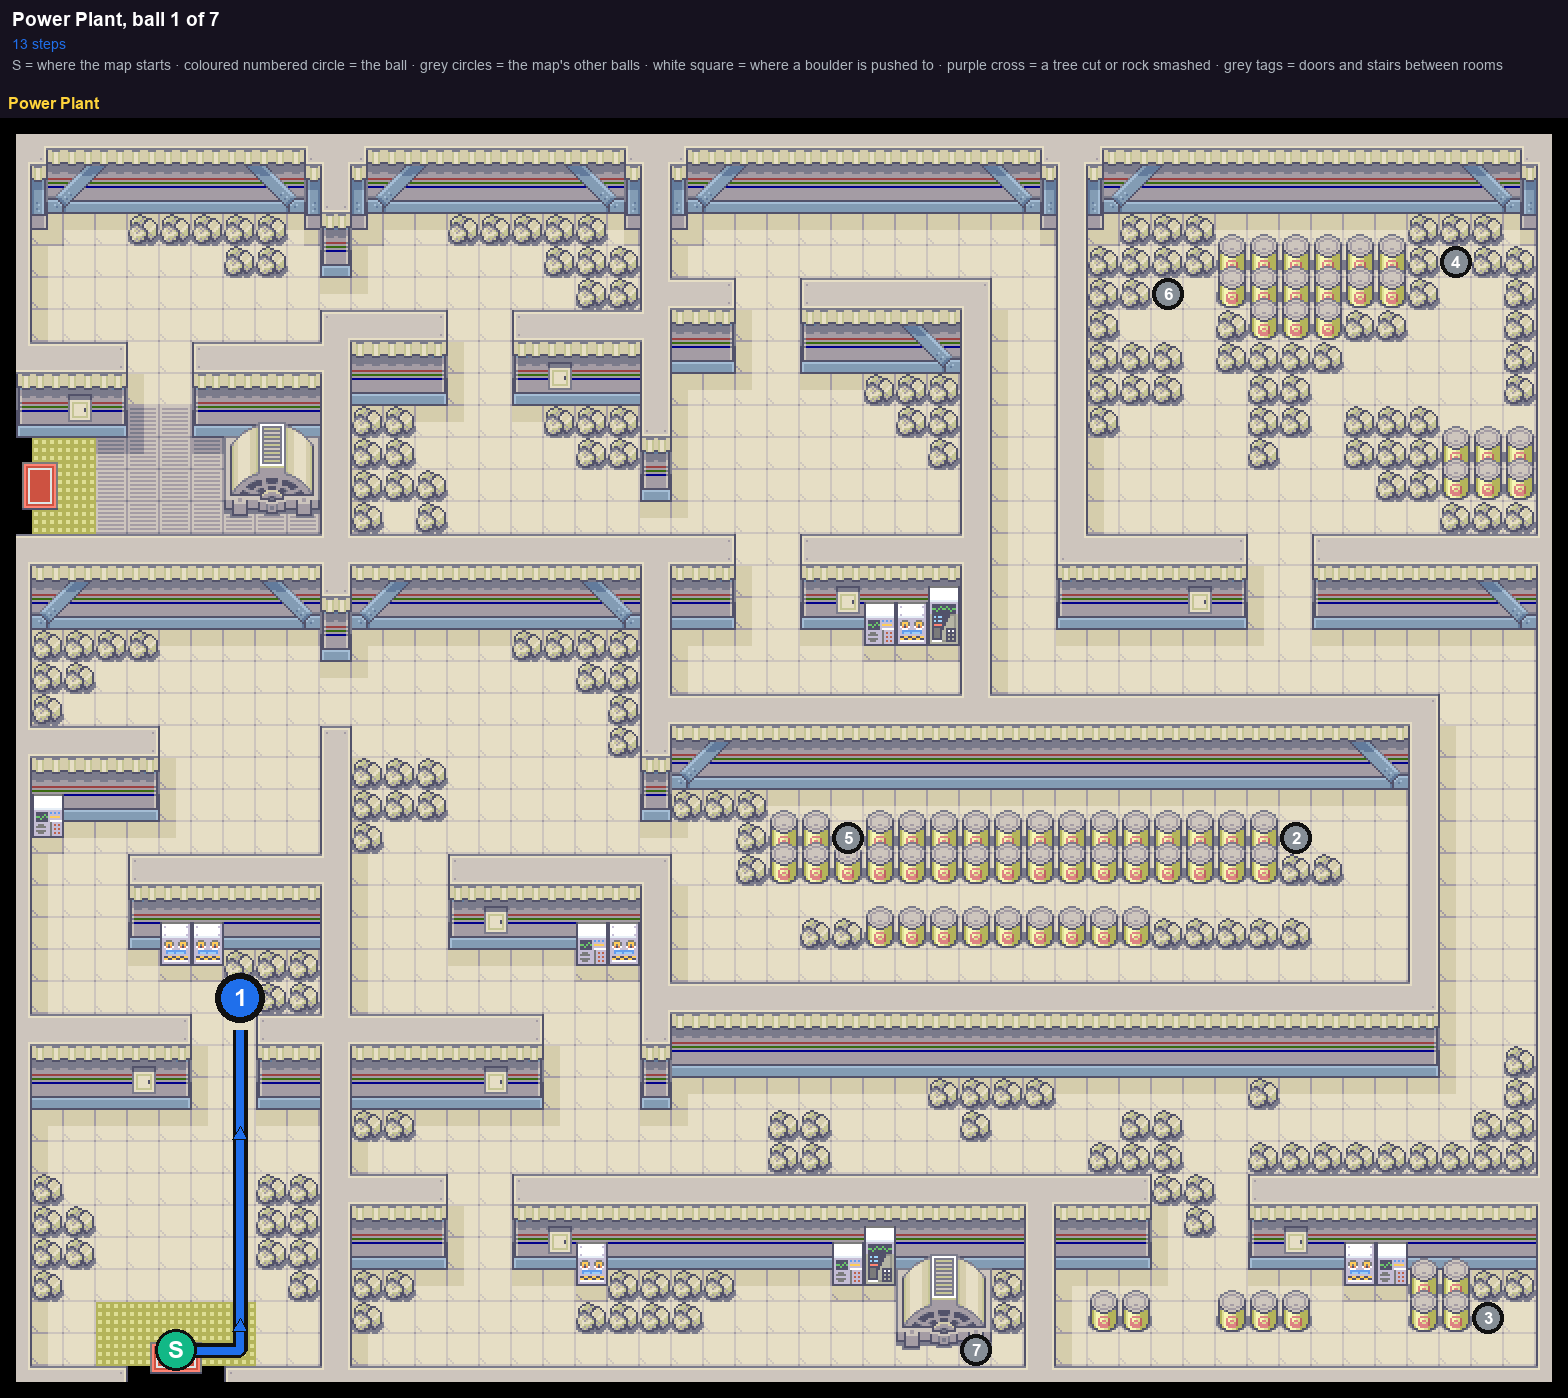Viewport: 1568px width, 1398px height.
Task: Click the blue ball marker numbered 1
Action: coord(240,998)
